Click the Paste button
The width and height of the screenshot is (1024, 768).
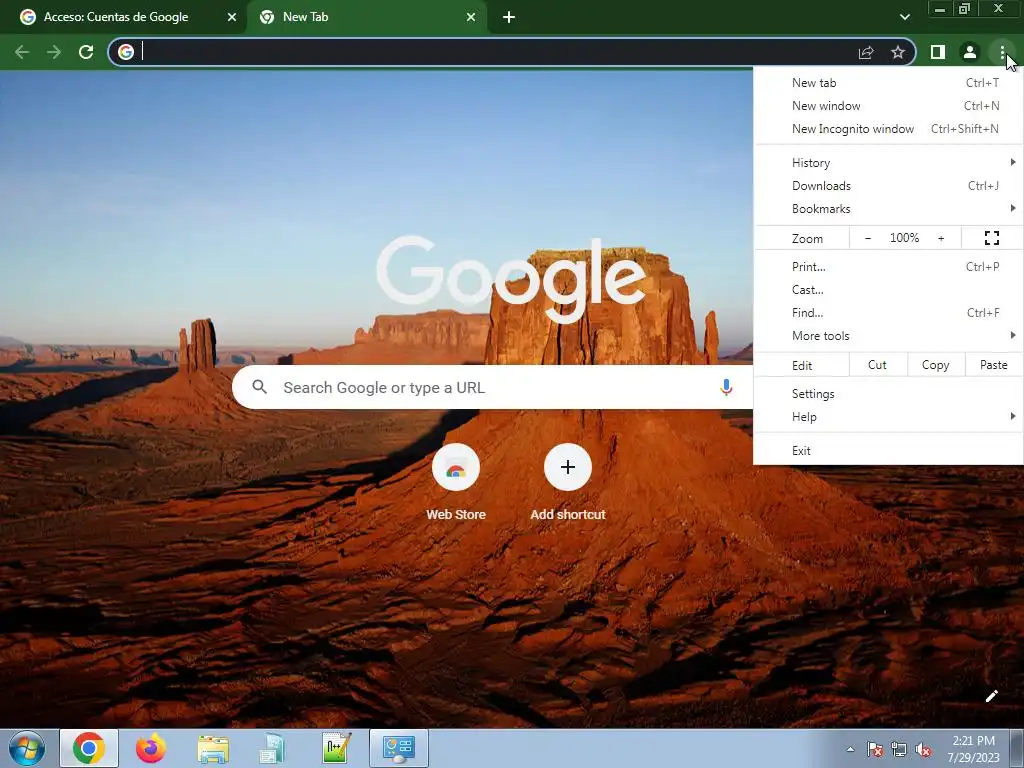993,365
